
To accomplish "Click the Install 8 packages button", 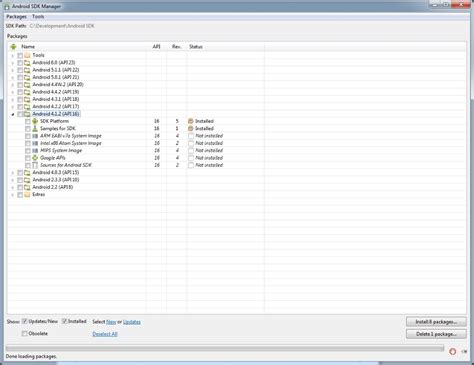I will pos(436,322).
